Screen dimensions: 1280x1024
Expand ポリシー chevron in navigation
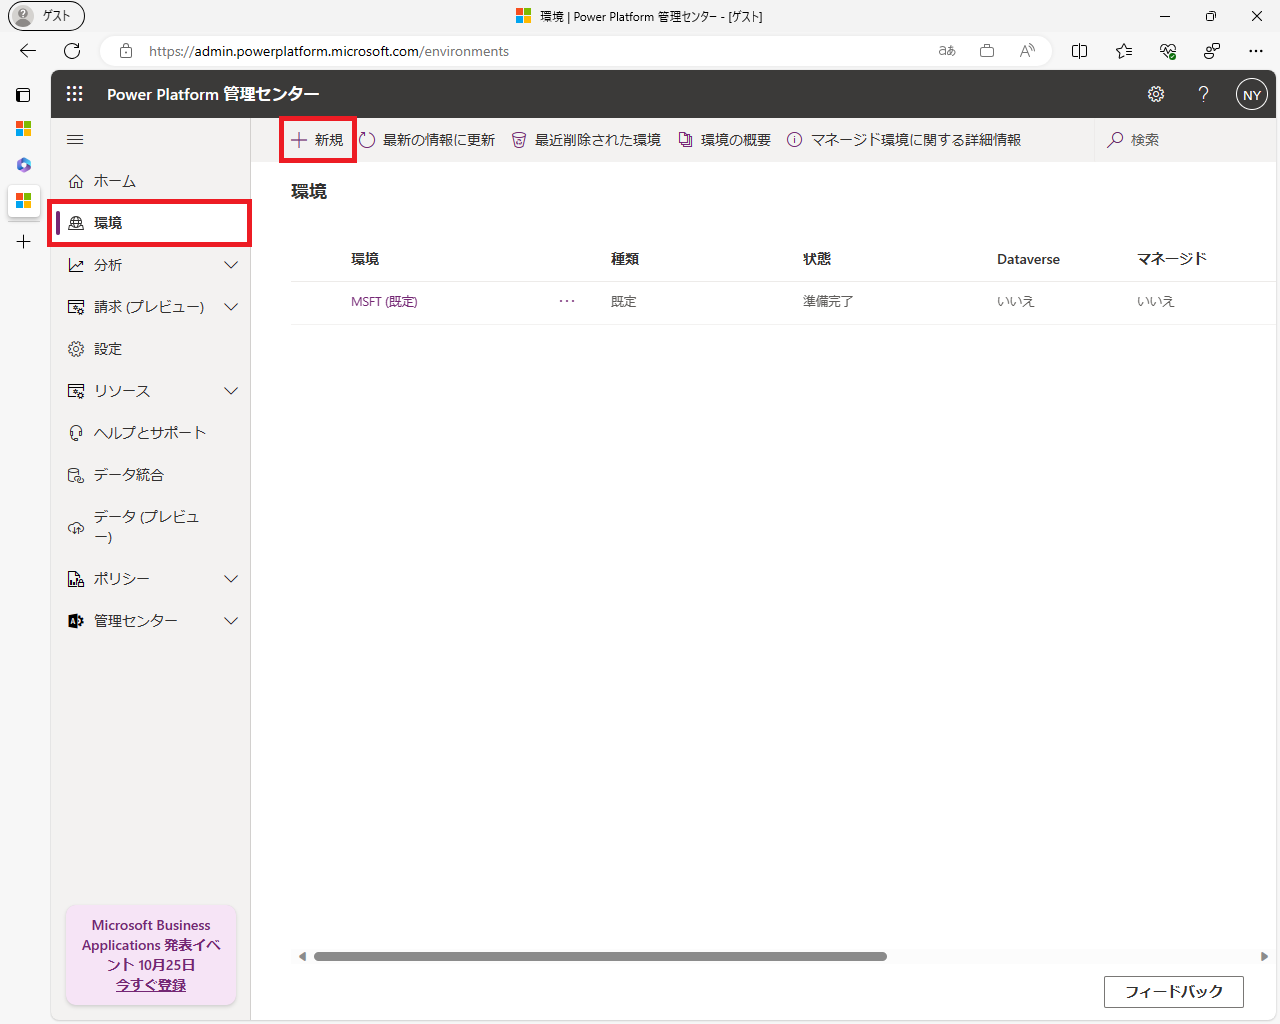(x=231, y=579)
